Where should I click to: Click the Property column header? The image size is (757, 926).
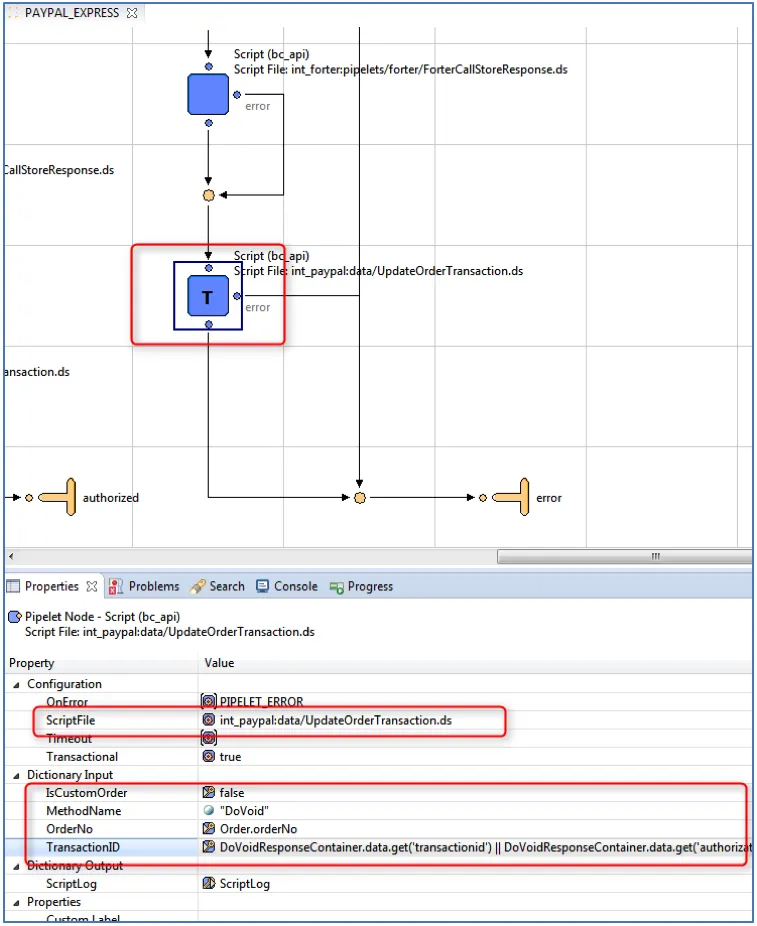[x=31, y=663]
